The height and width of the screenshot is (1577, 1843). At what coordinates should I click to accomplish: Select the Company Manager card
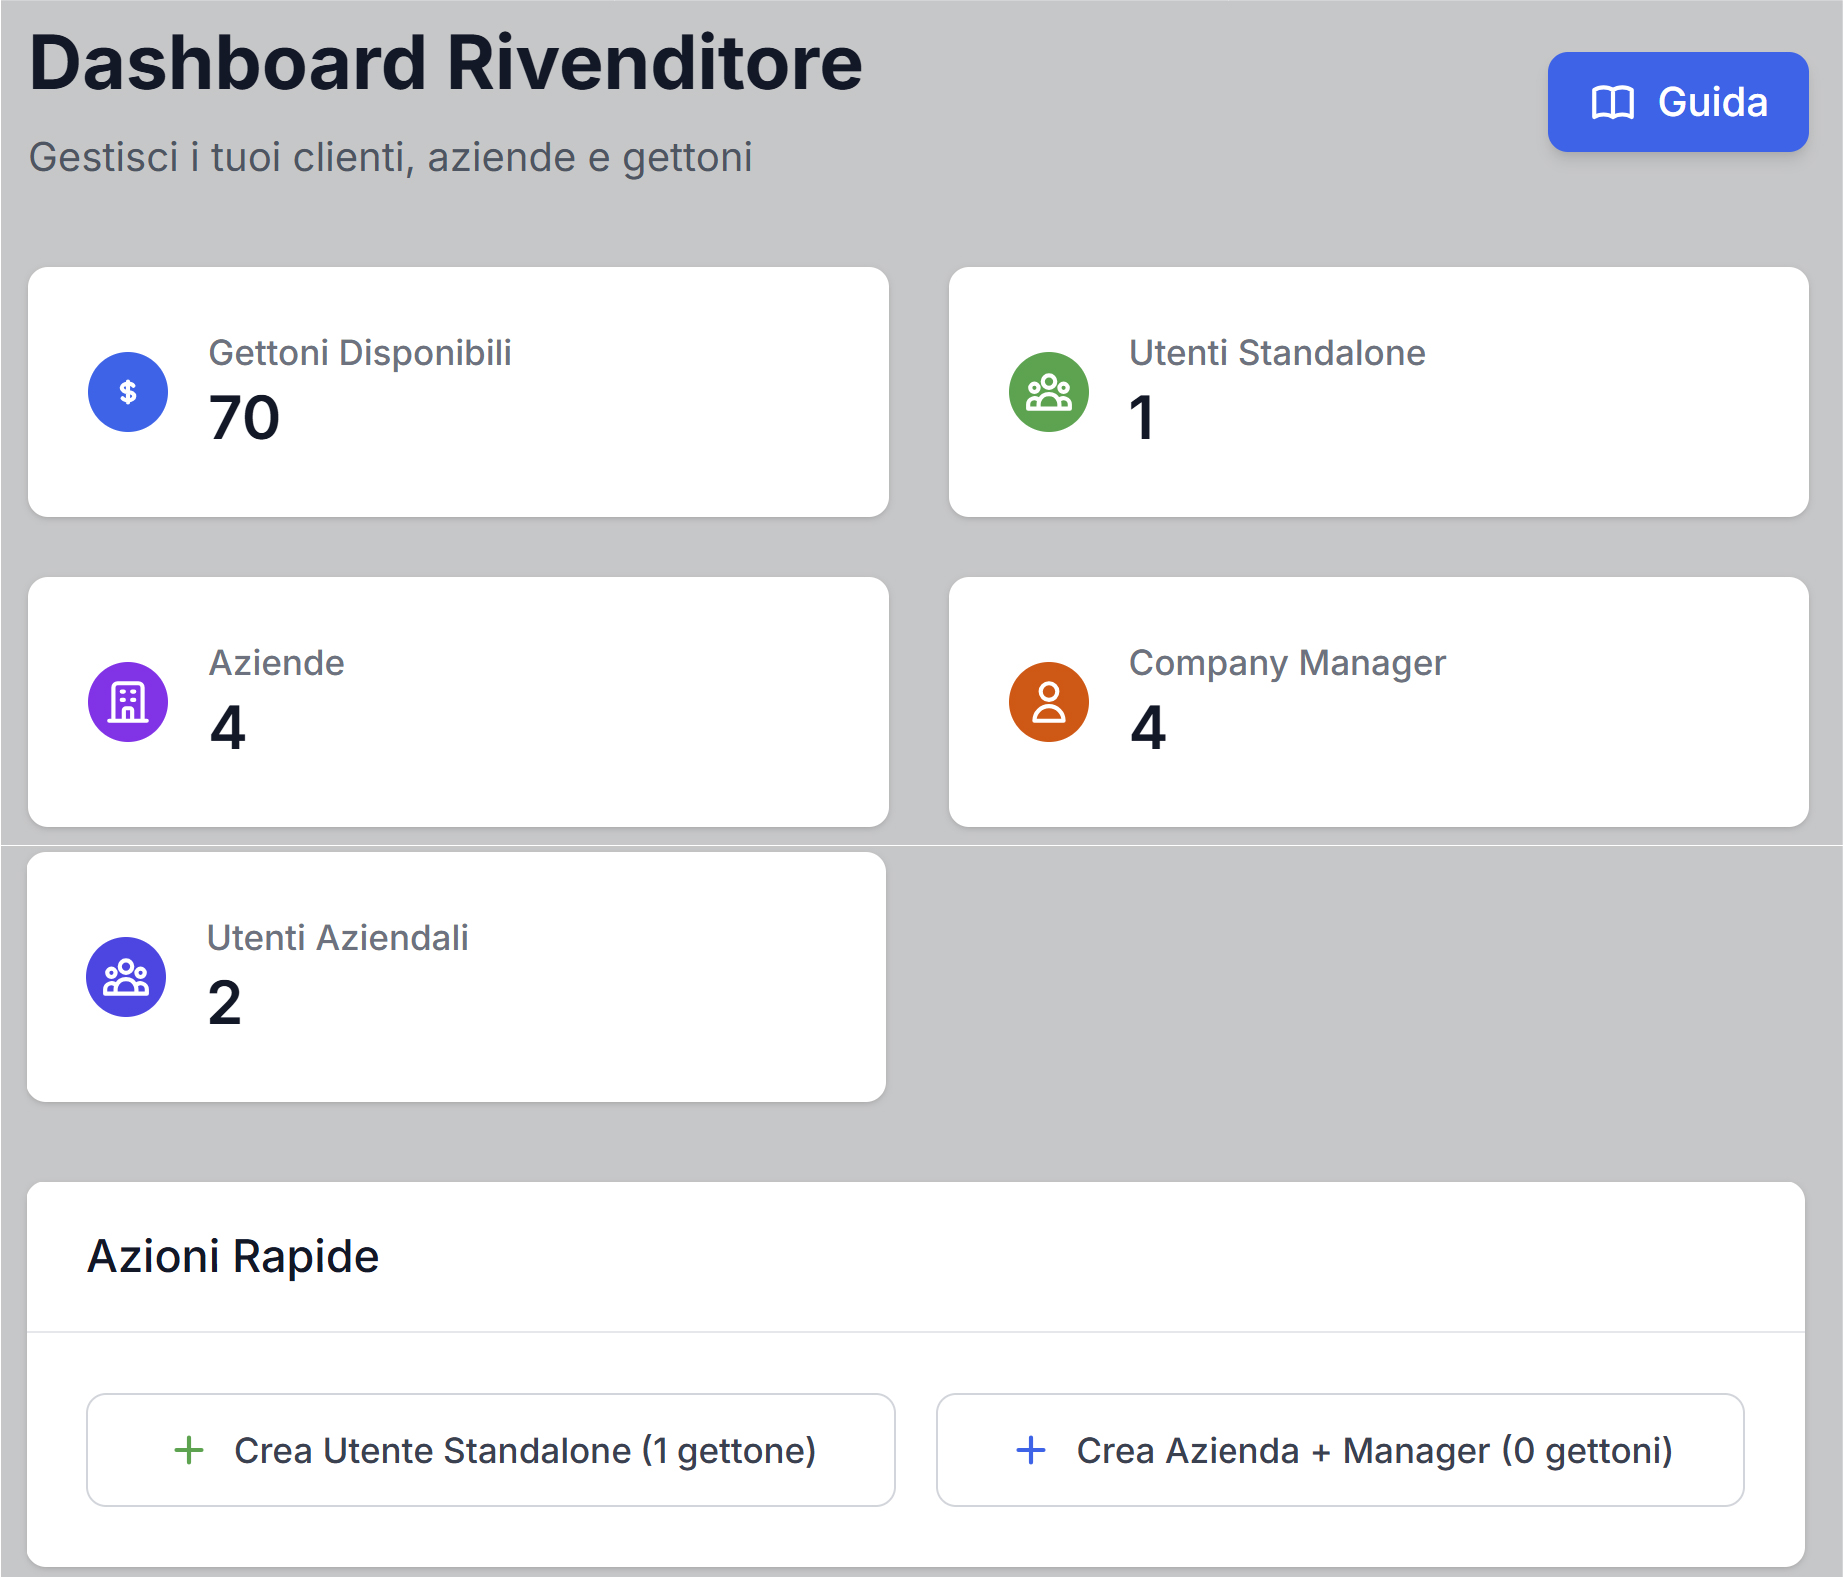[1378, 702]
